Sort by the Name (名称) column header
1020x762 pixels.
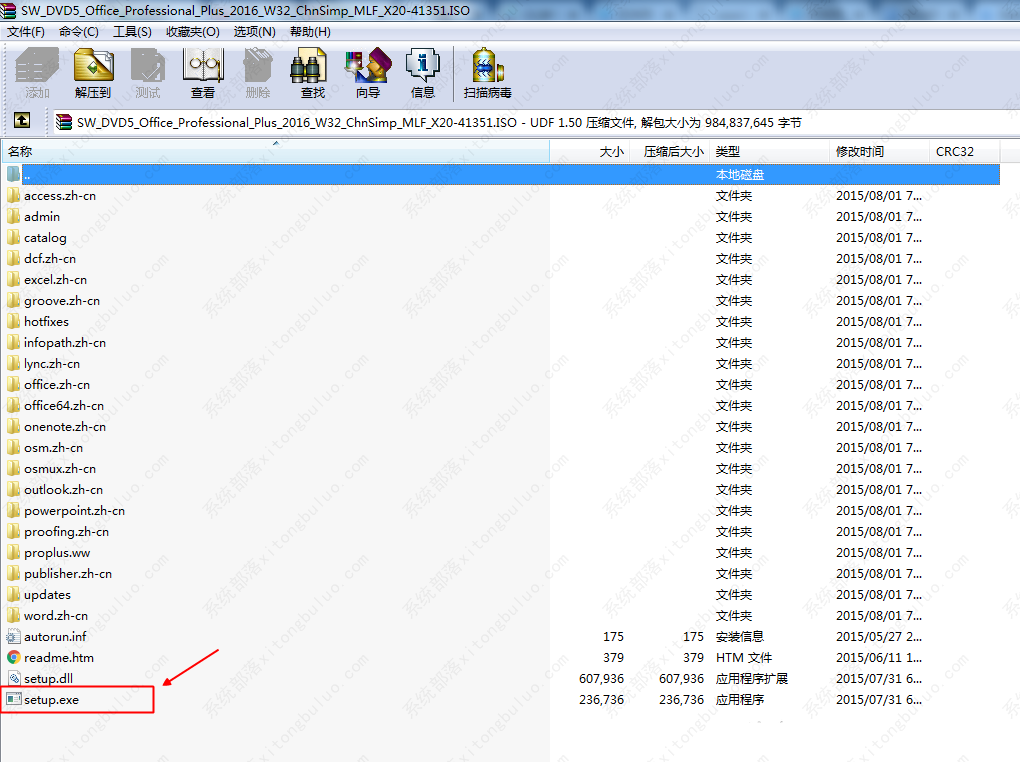(275, 152)
